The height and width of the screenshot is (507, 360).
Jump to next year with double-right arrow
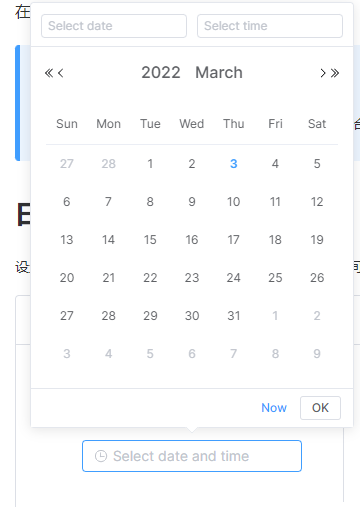335,73
